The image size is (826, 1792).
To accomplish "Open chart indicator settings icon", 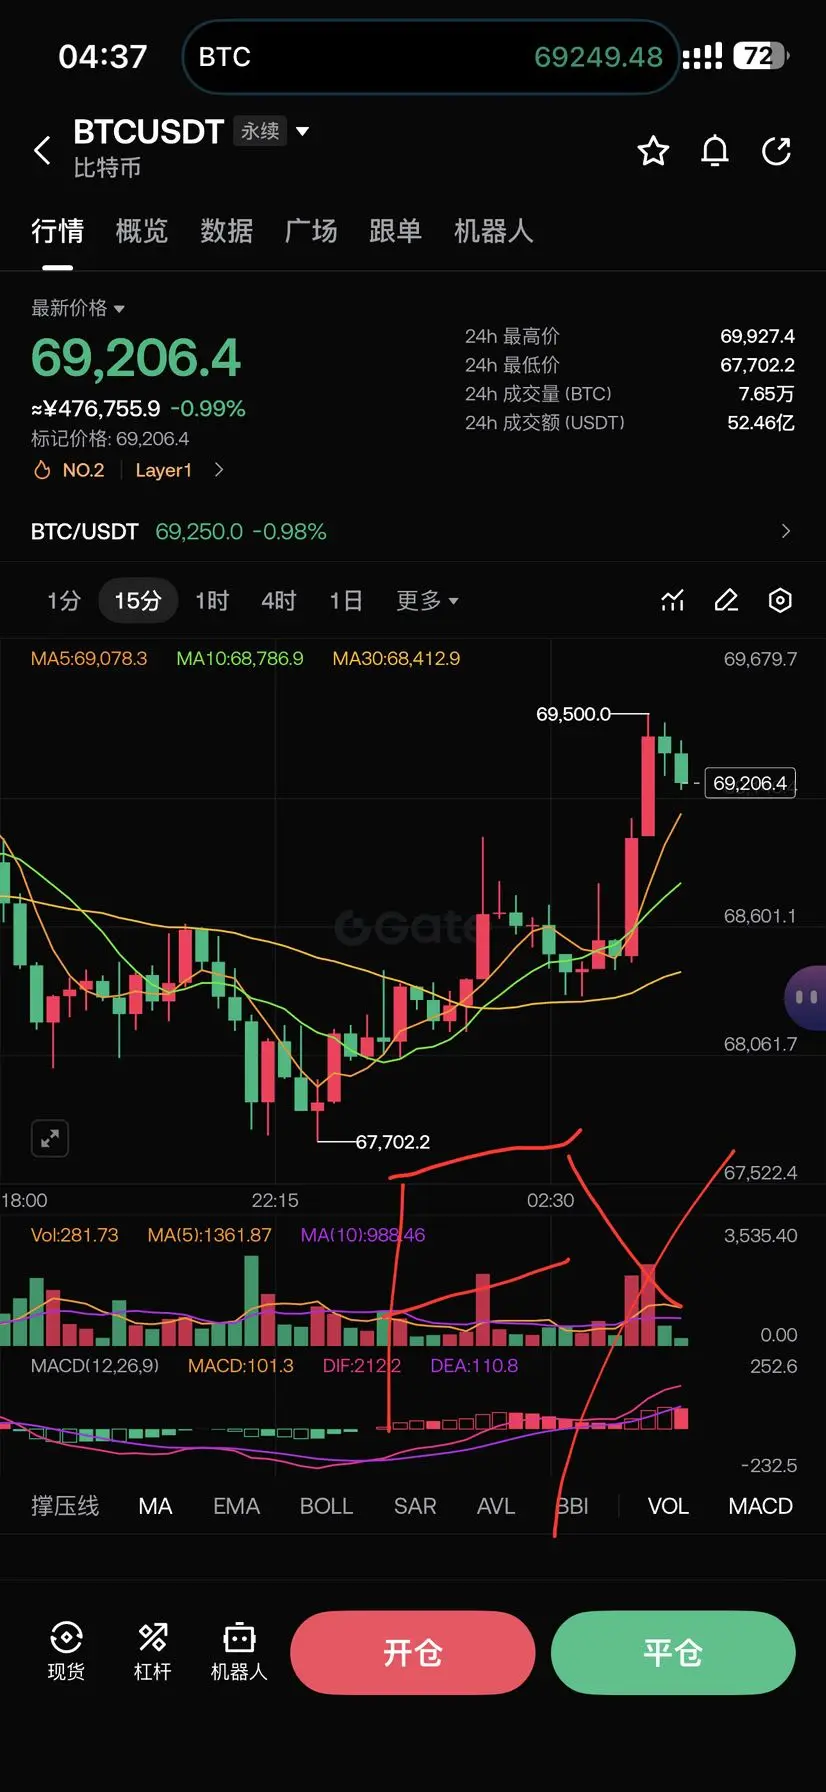I will pos(673,600).
